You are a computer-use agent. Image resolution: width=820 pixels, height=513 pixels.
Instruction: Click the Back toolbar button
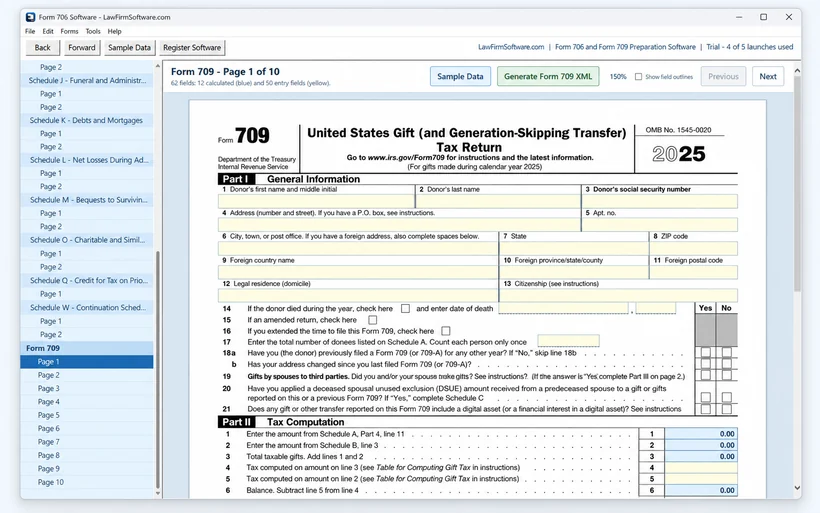[42, 48]
